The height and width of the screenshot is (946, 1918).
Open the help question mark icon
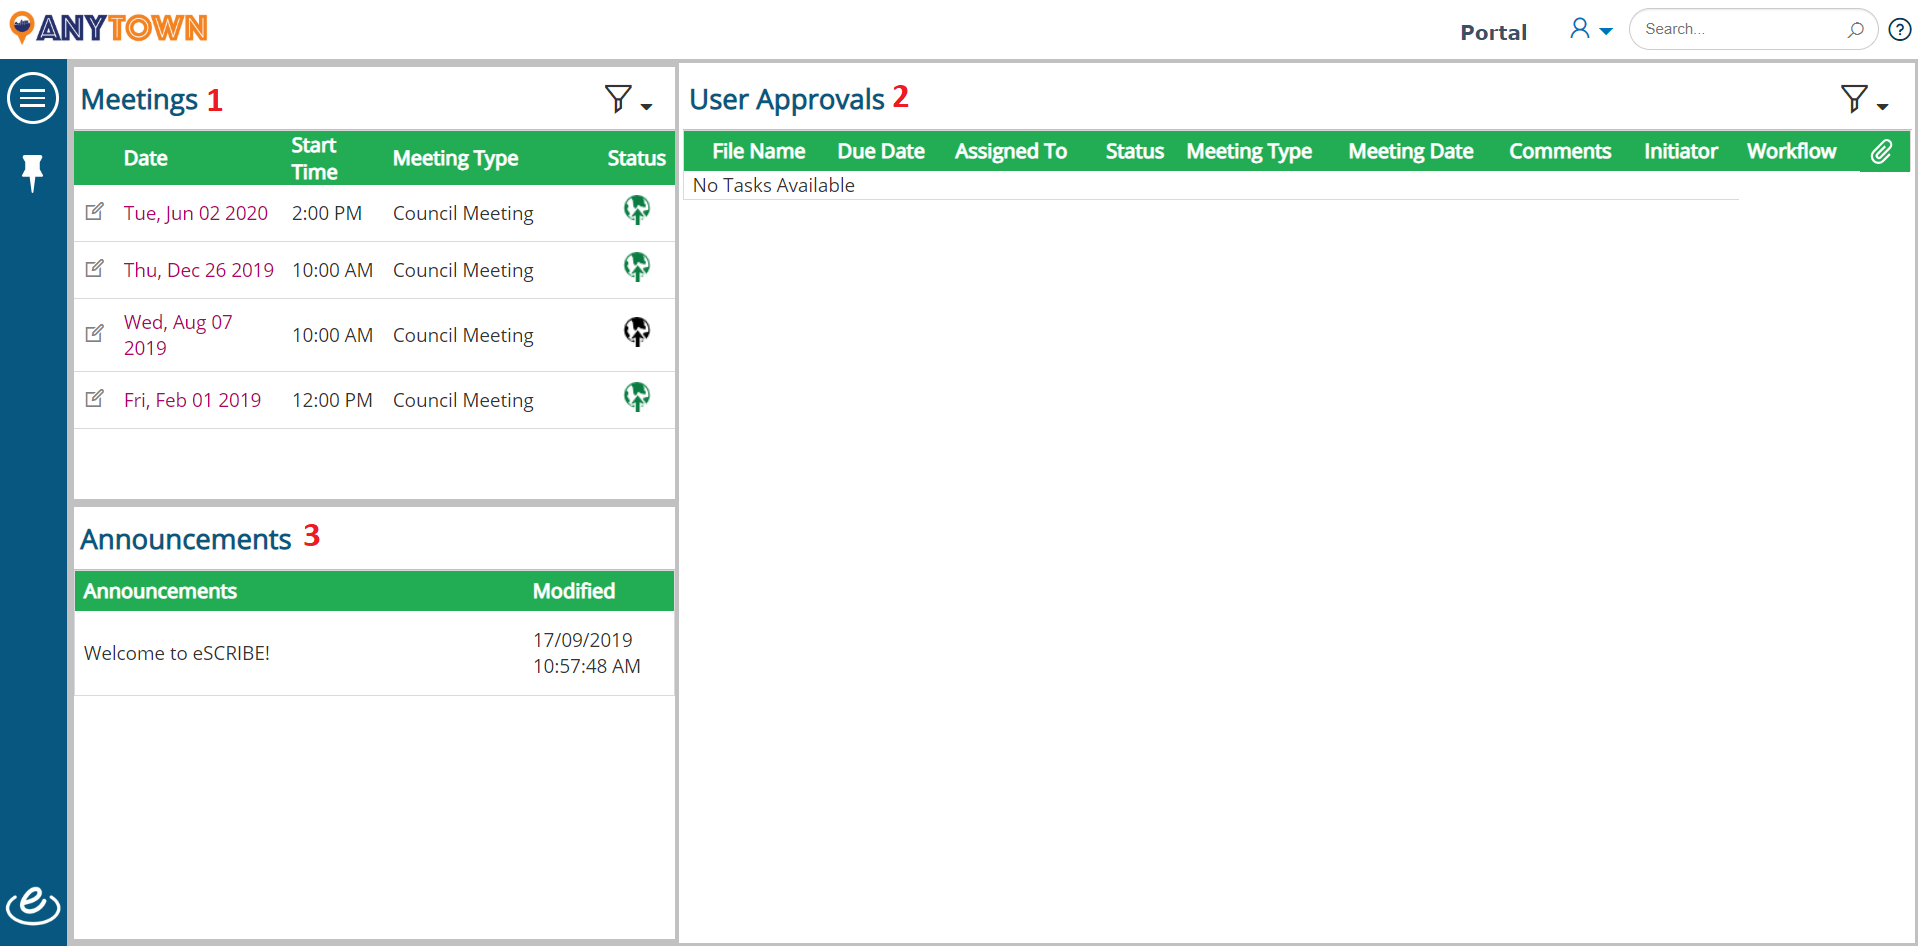click(1900, 29)
